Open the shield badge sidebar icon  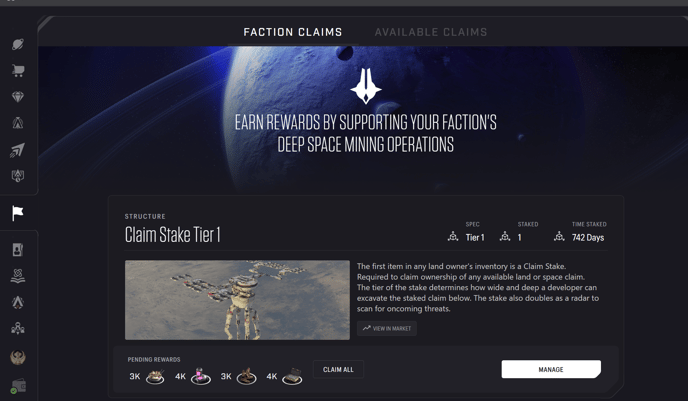click(18, 176)
